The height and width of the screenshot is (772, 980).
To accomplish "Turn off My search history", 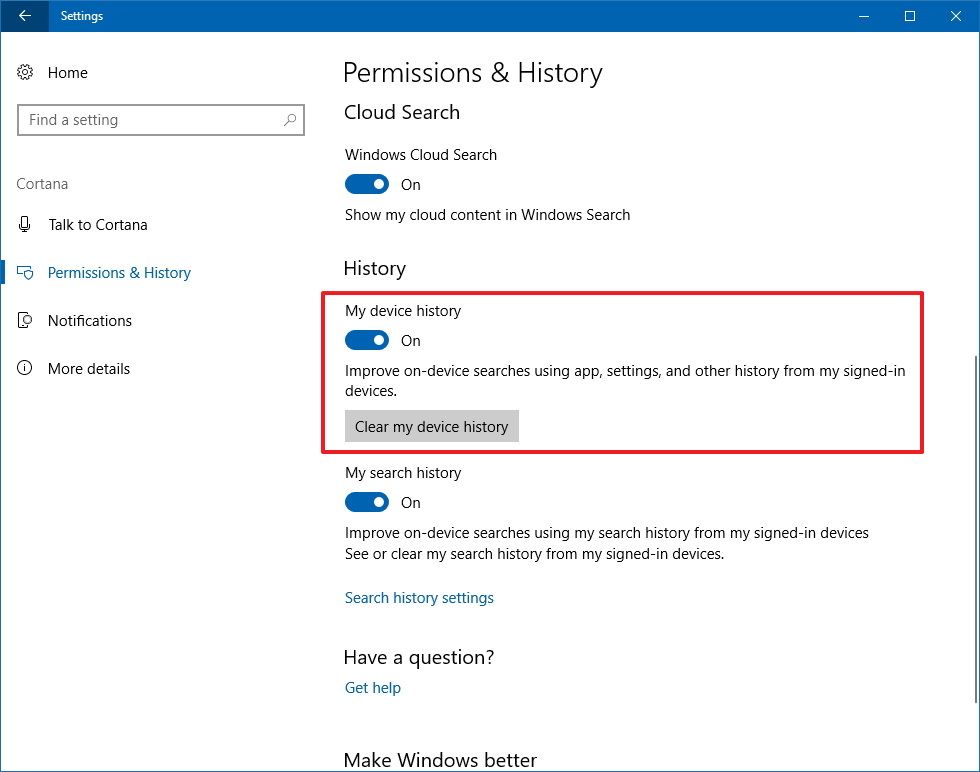I will pyautogui.click(x=366, y=502).
